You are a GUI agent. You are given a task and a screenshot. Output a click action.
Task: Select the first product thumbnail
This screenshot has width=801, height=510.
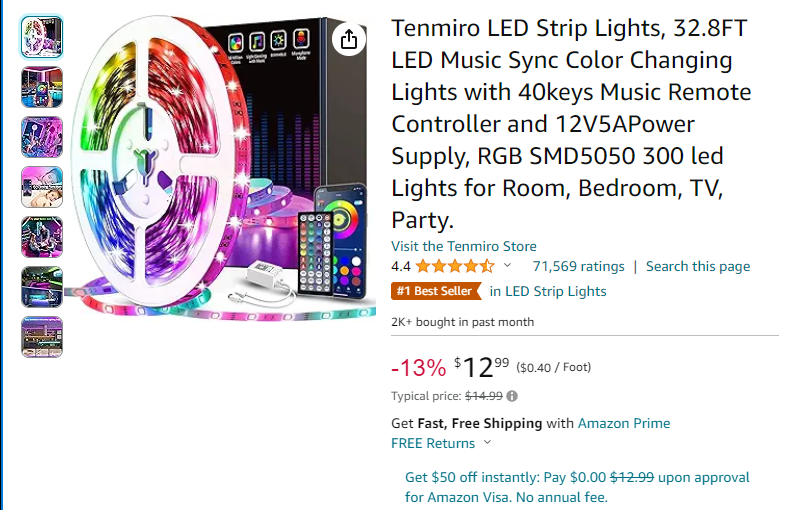point(42,37)
